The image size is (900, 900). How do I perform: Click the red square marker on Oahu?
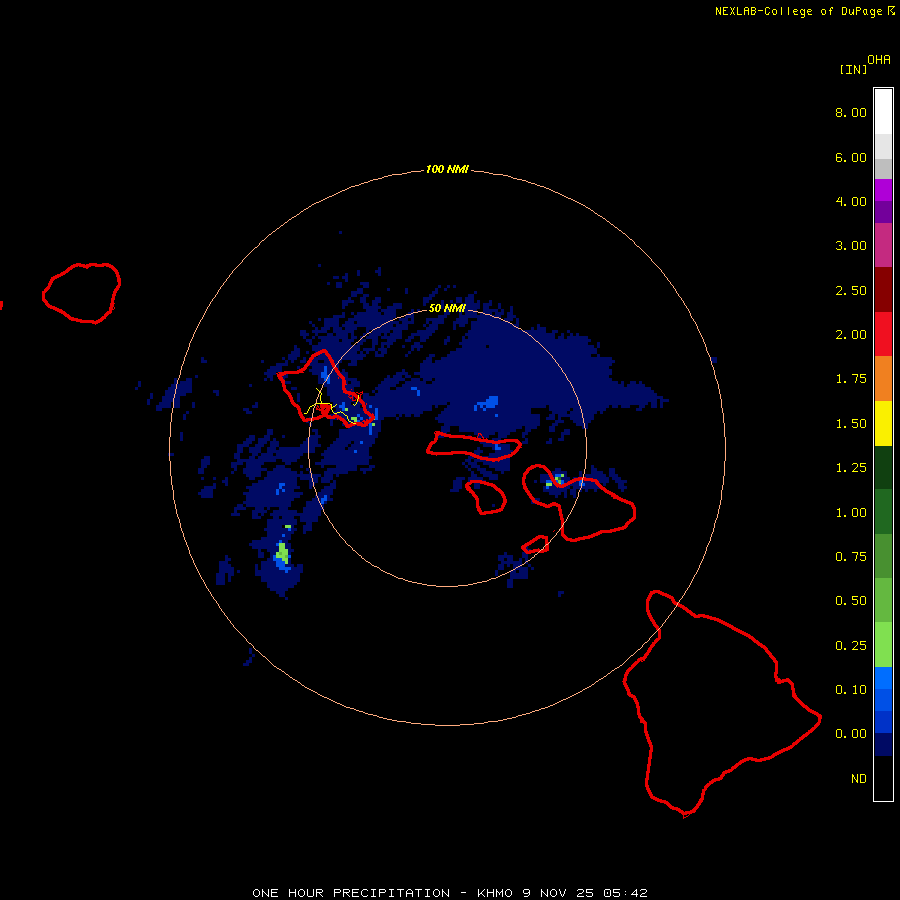[324, 409]
